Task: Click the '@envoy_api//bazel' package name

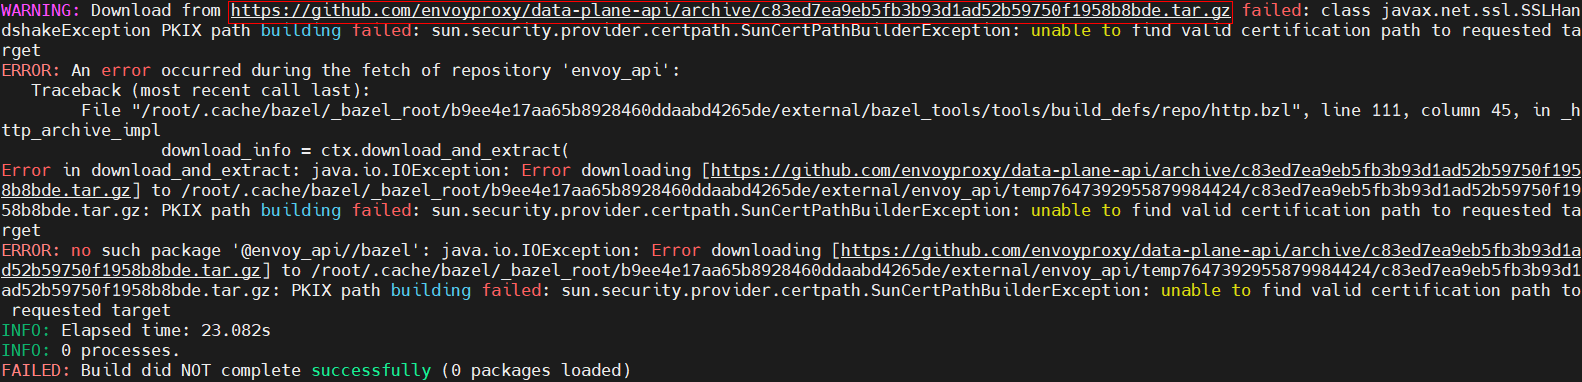Action: [x=330, y=251]
